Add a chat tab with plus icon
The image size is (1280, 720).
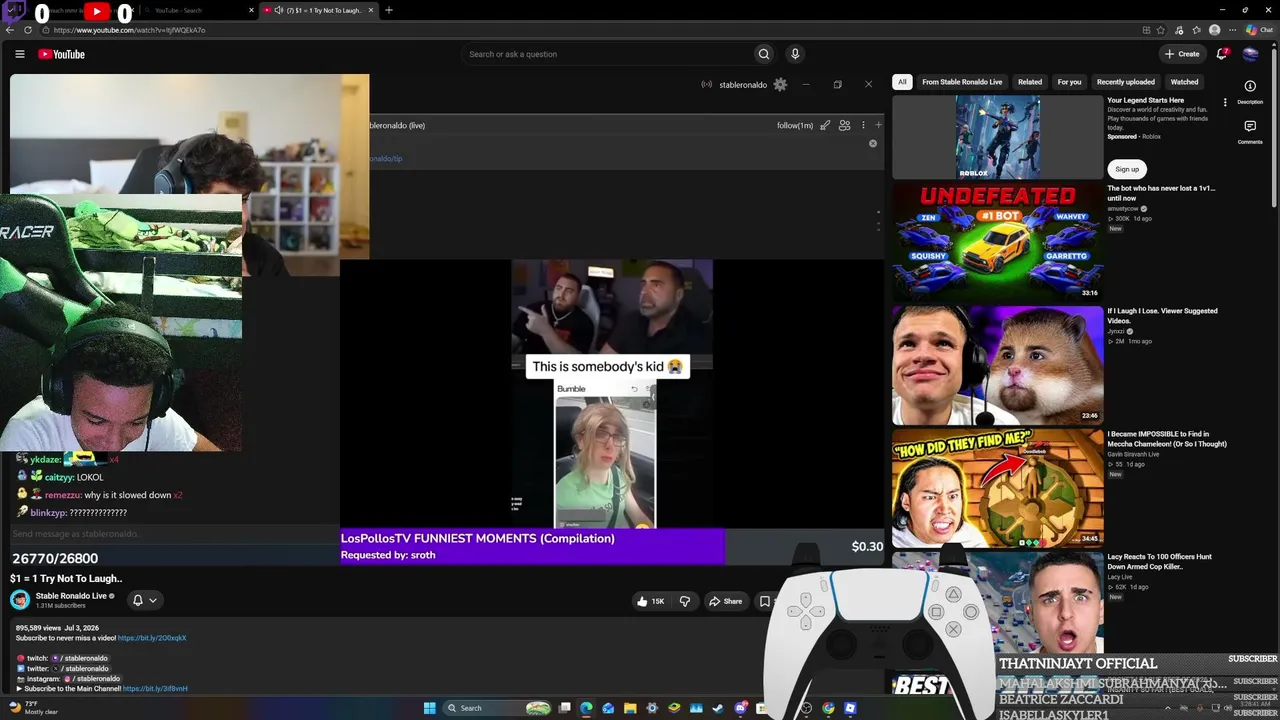click(878, 125)
